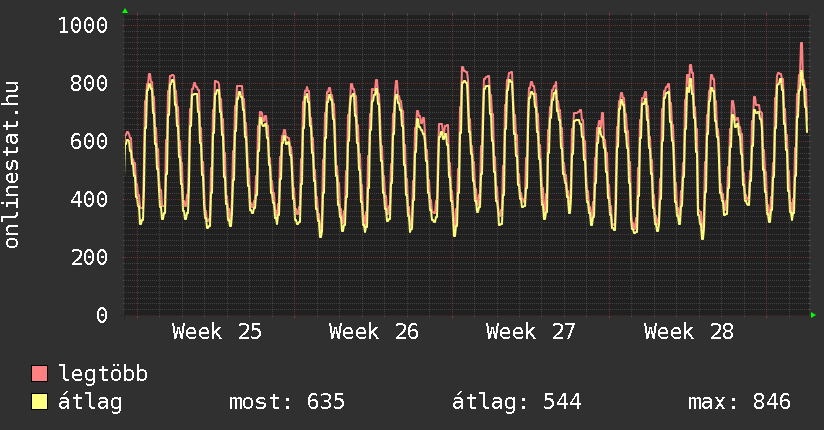Select the legtöbb legend label
This screenshot has height=430, width=824.
103,374
